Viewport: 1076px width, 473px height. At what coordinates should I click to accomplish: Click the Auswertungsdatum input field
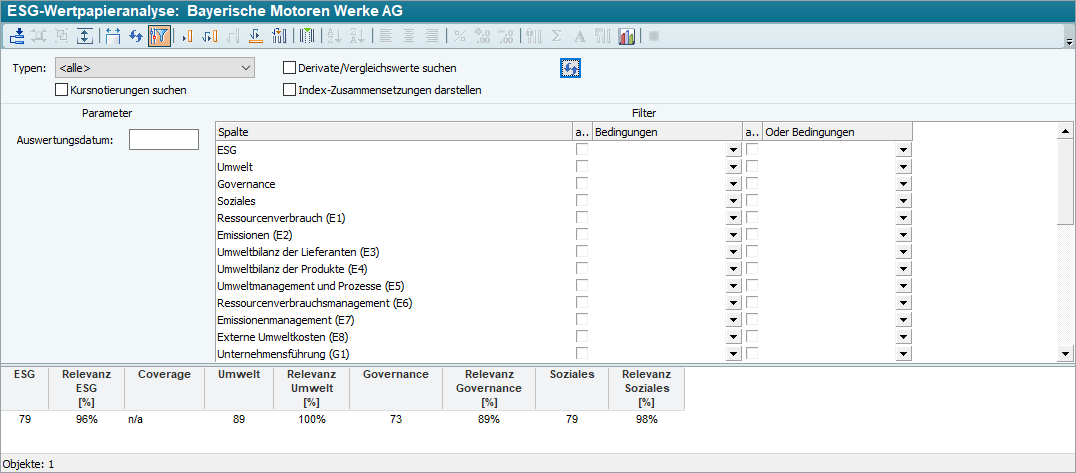[164, 140]
